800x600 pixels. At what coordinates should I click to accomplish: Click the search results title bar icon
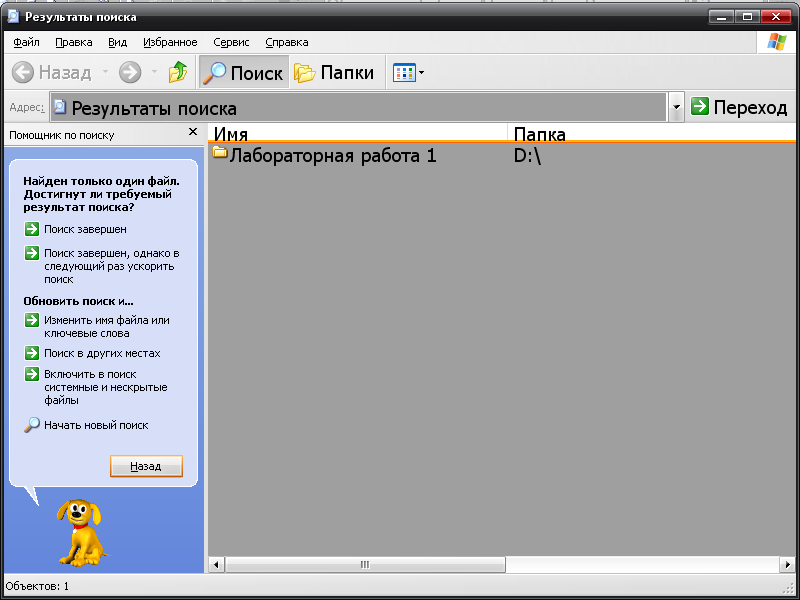(13, 16)
